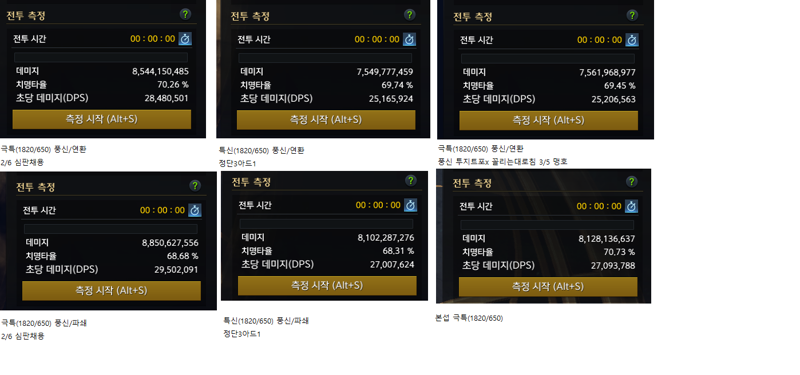Click 측정 시작 (Alt+S) under 25,206,563 DPS
The width and height of the screenshot is (800, 375).
[x=548, y=120]
